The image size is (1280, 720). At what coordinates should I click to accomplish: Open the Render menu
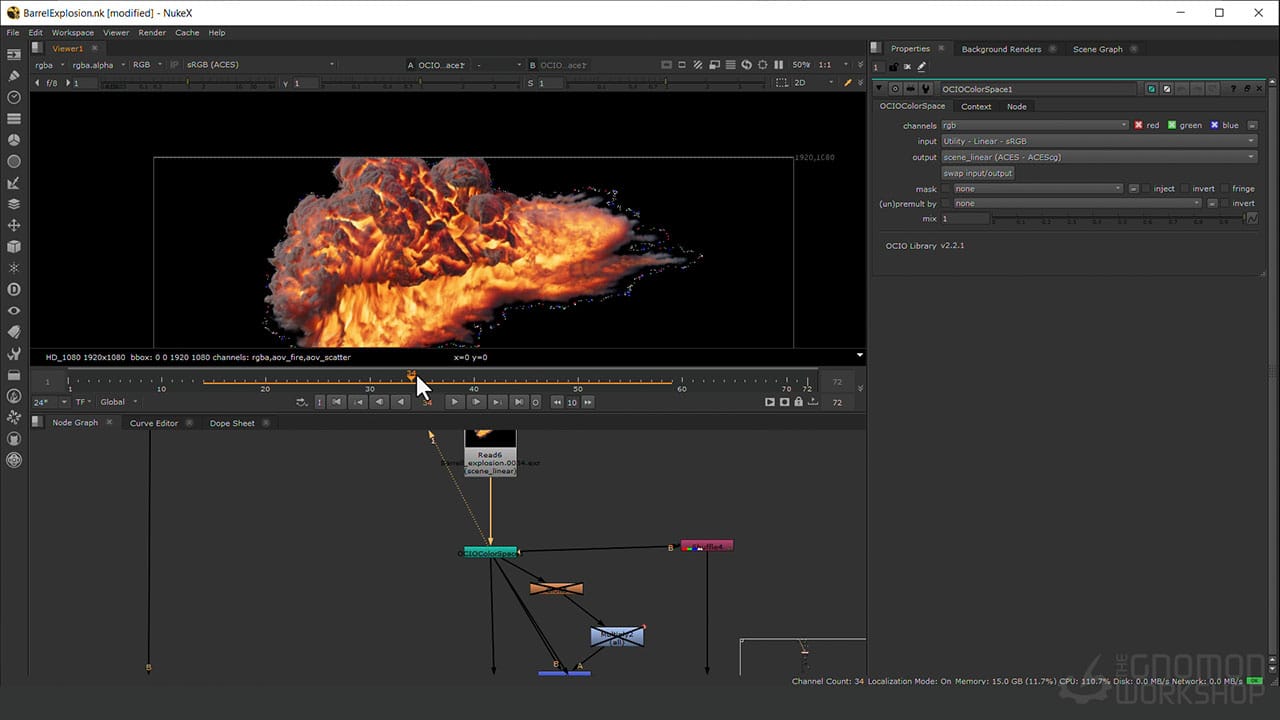click(152, 32)
